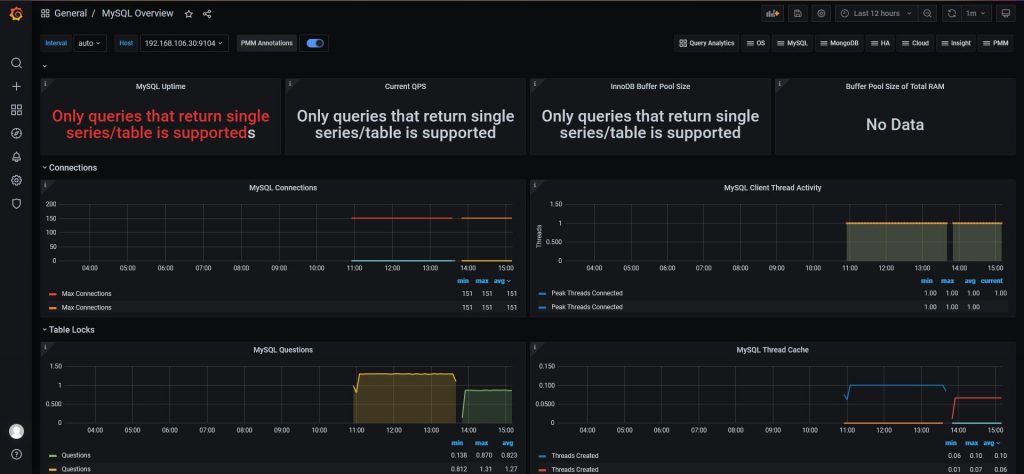This screenshot has width=1024, height=474.
Task: Open the Interval auto dropdown
Action: pos(89,43)
